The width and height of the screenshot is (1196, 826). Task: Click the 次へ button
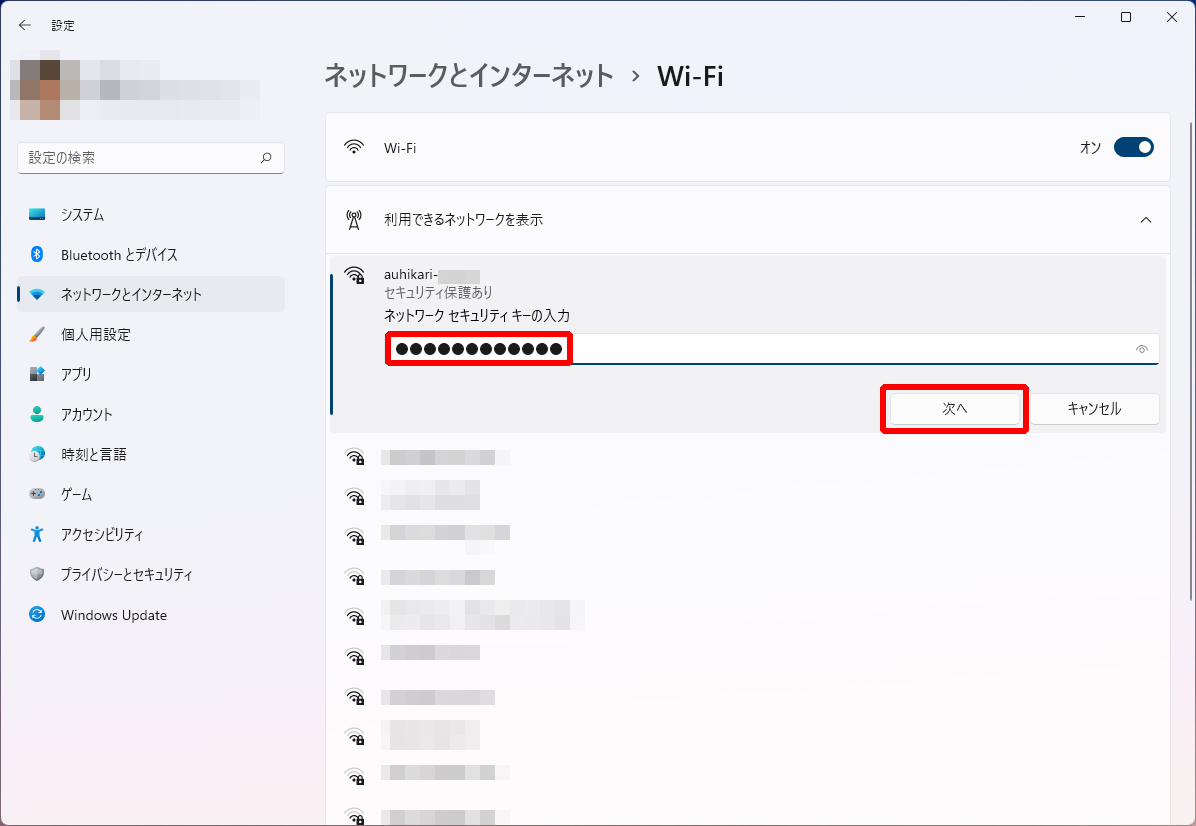coord(954,409)
